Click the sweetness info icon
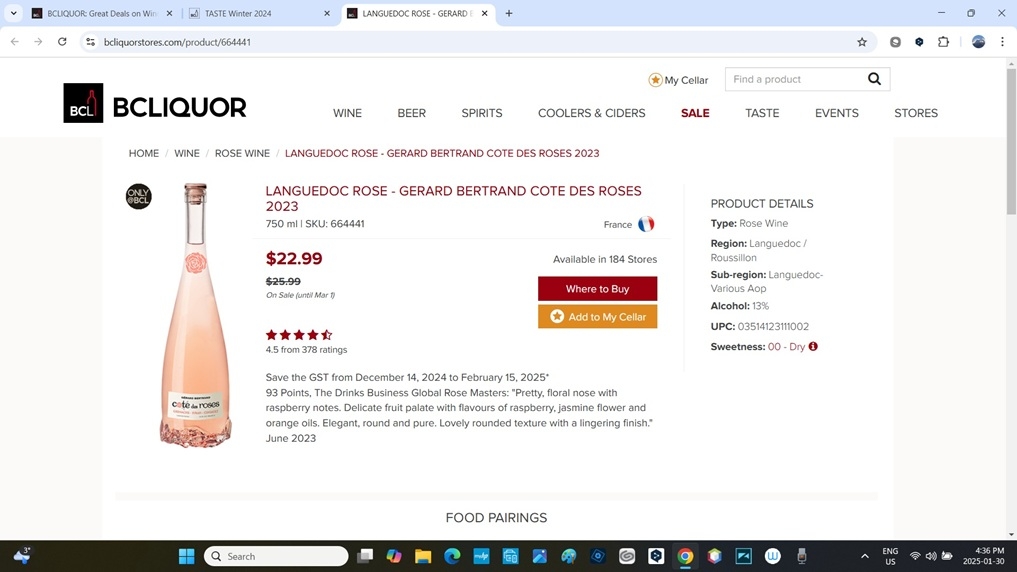1017x572 pixels. coord(813,346)
